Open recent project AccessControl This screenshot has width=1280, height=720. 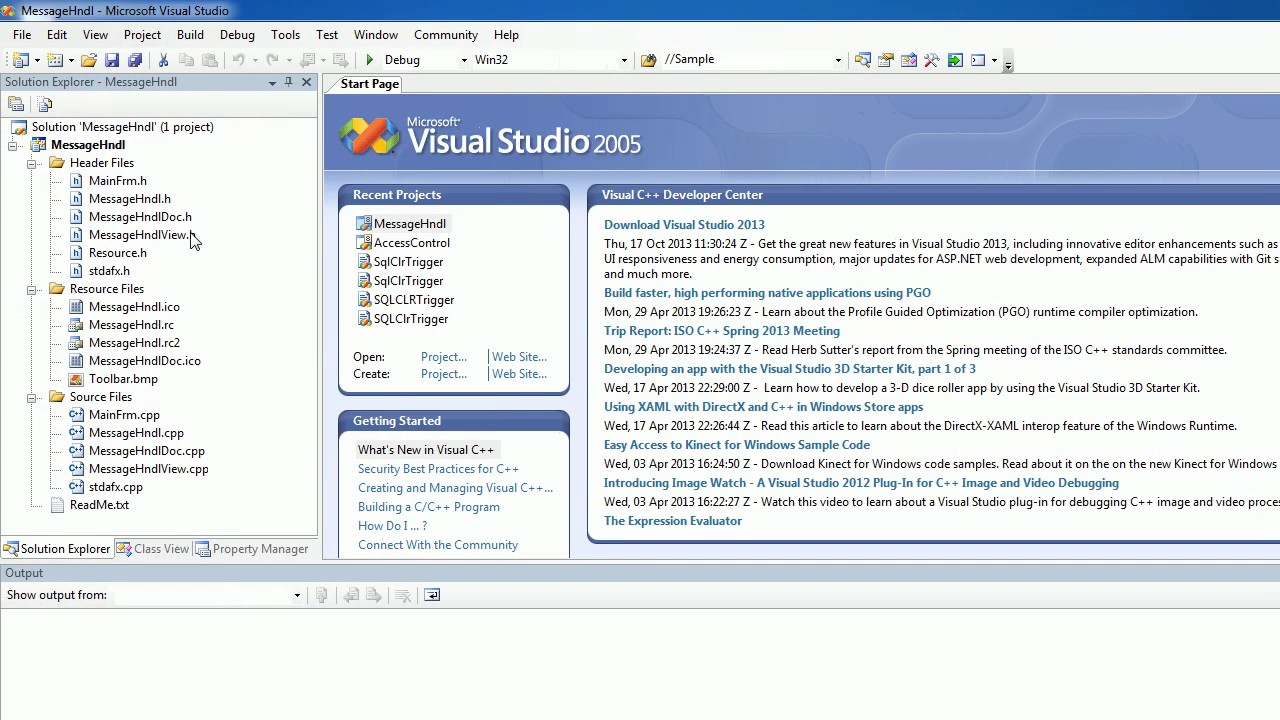point(411,243)
